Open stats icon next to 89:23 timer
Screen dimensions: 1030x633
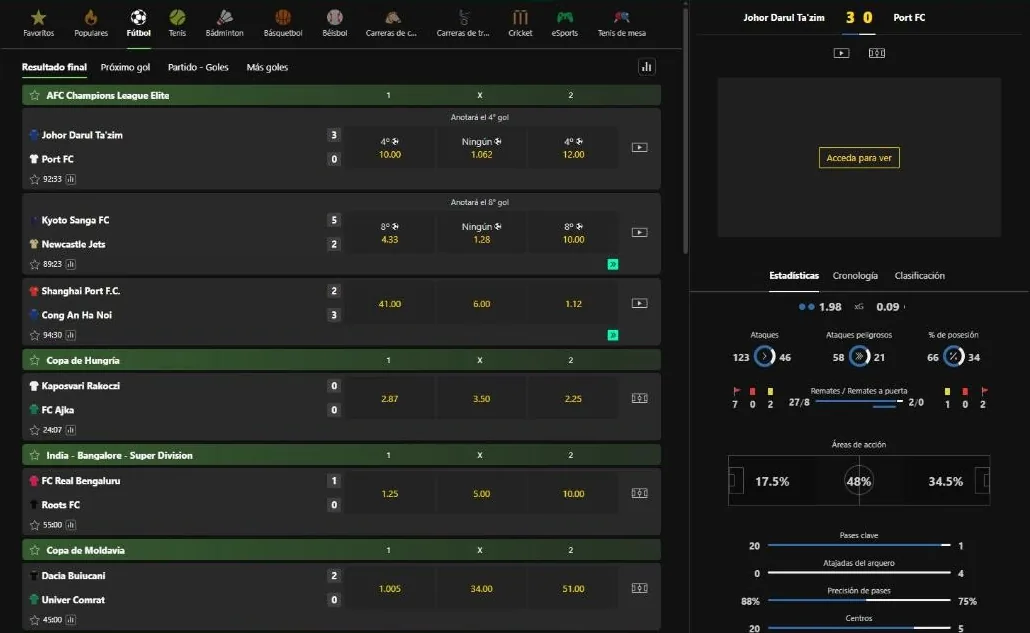tap(70, 264)
